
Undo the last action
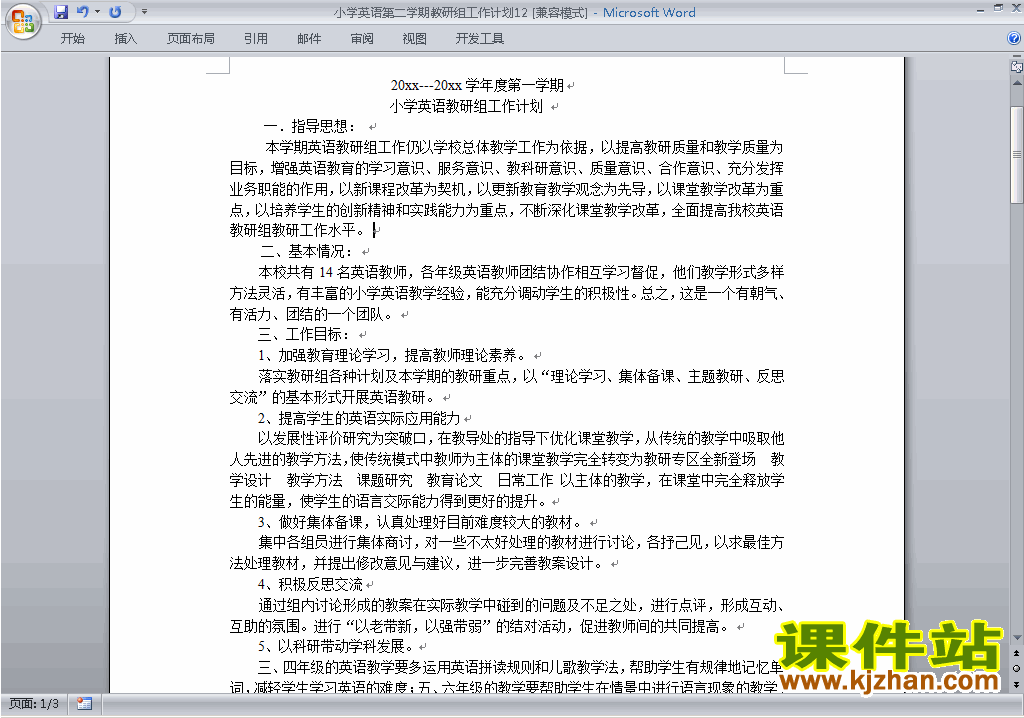tap(82, 12)
